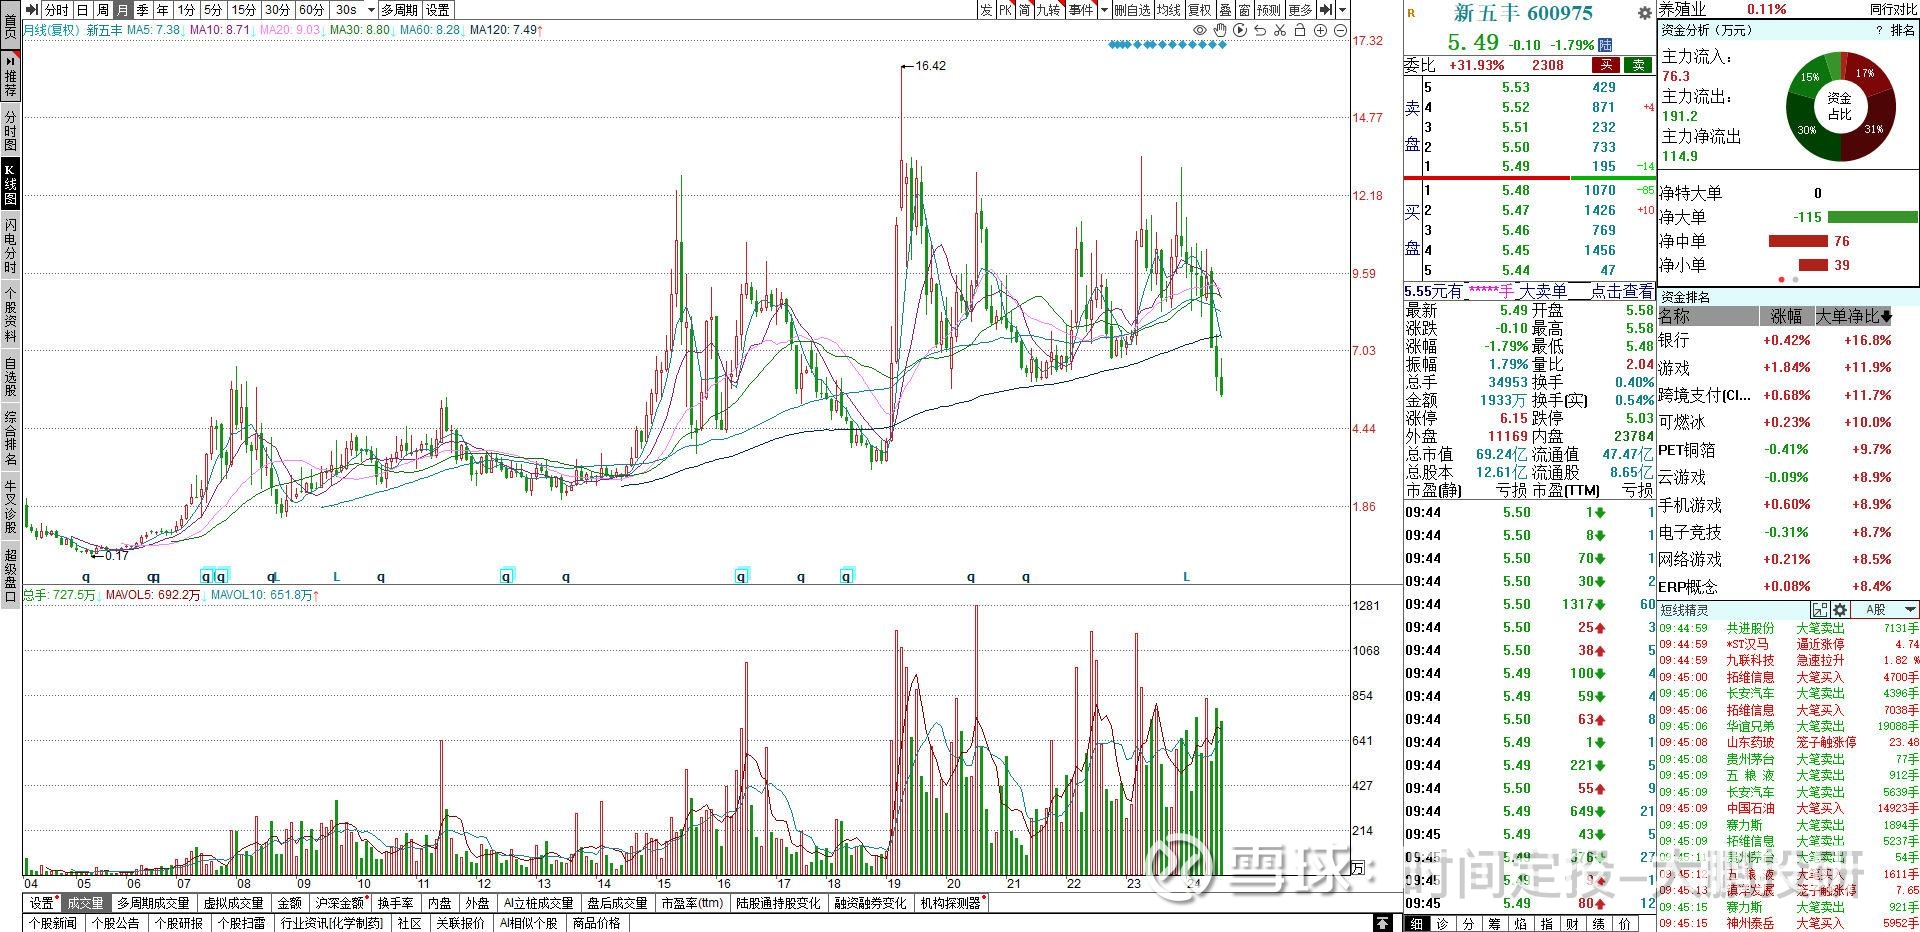Open the 个股新闻 bottom tab
Image resolution: width=1920 pixels, height=932 pixels.
tap(53, 923)
